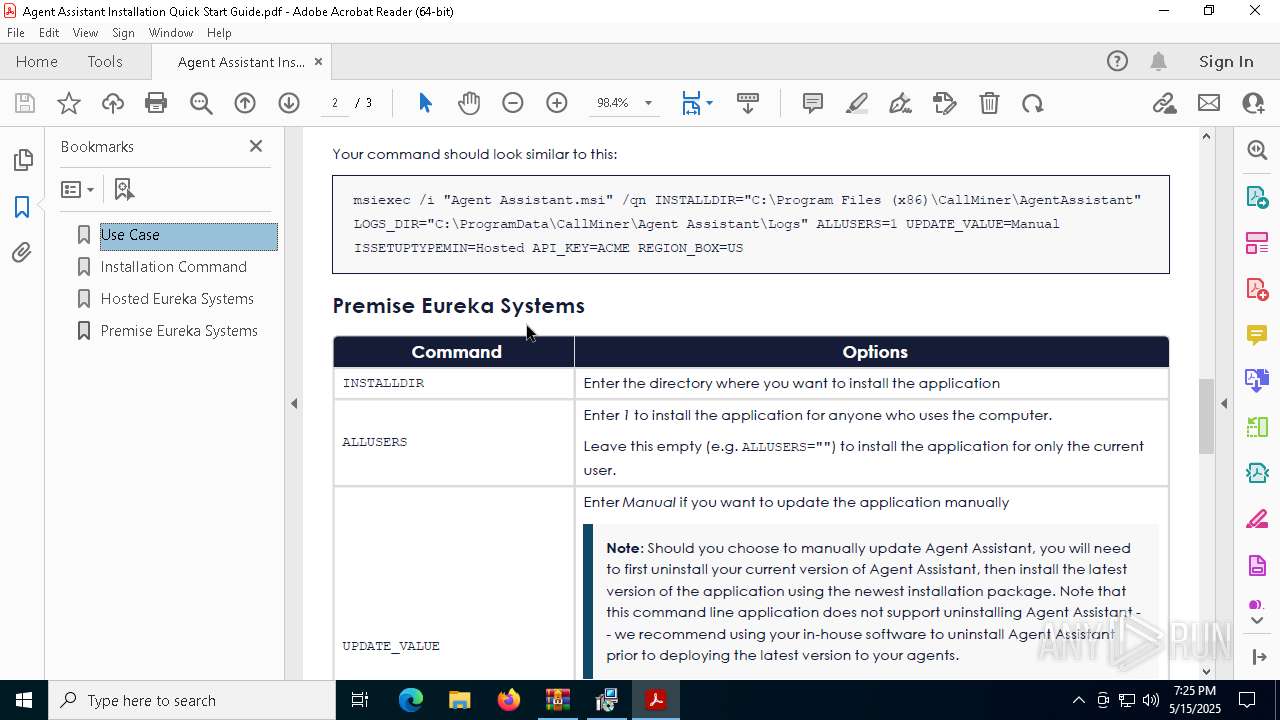Close the Agent Assistant document tab

(318, 62)
